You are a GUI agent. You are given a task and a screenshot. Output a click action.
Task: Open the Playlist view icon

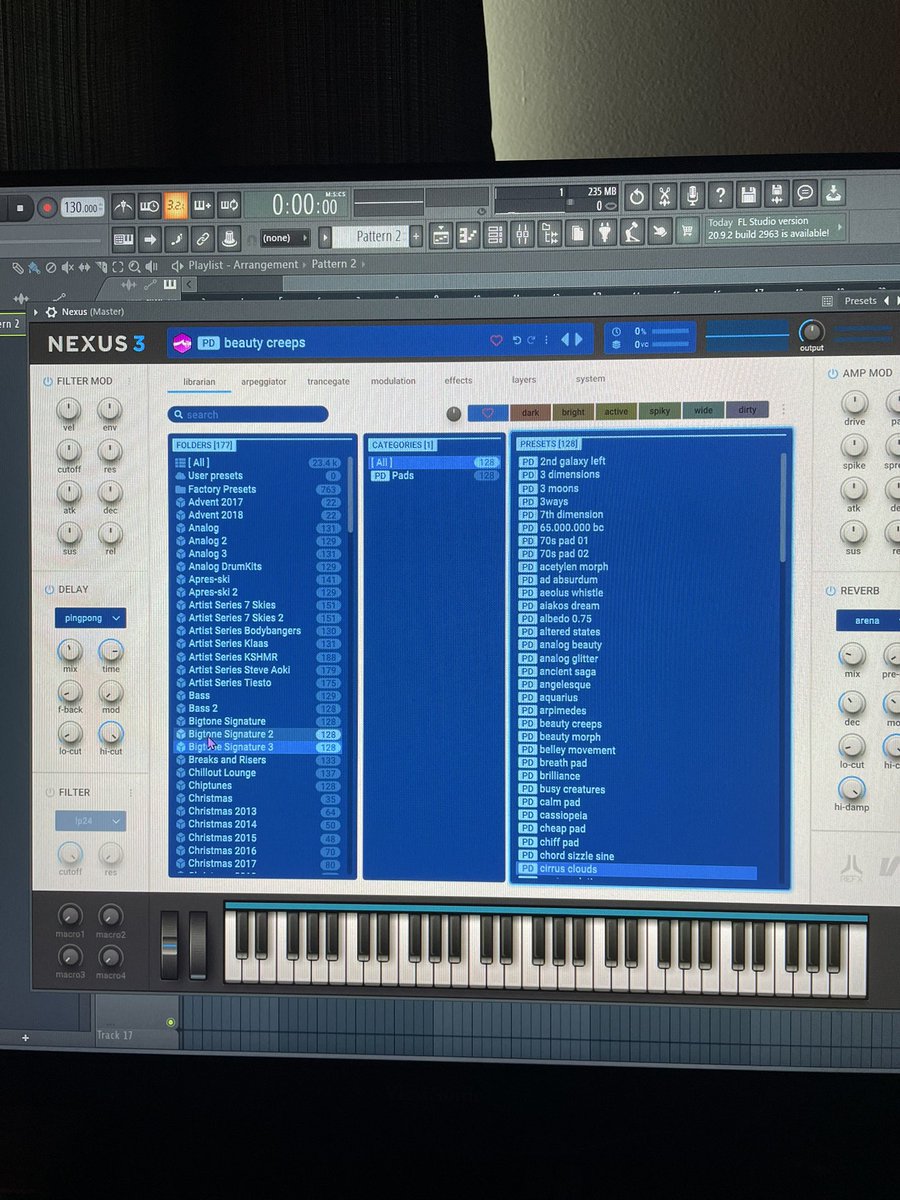coord(441,236)
